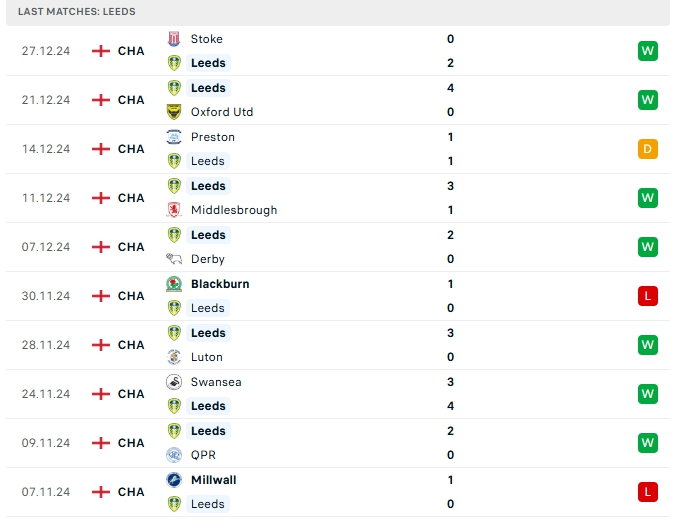Click the Millwall club crest icon
Image resolution: width=680 pixels, height=520 pixels.
[x=174, y=480]
